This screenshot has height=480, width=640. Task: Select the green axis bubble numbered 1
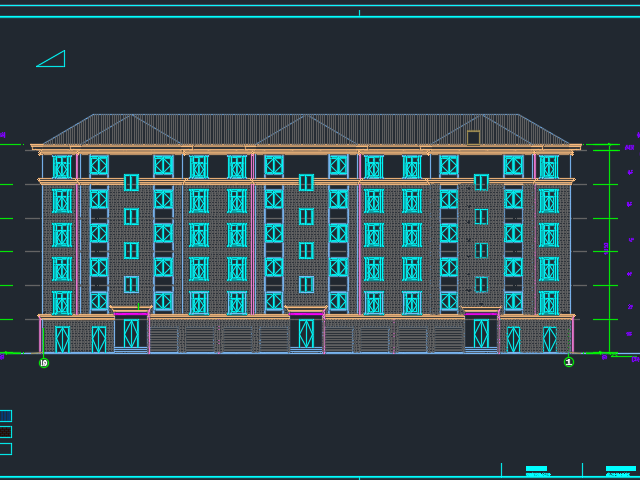click(x=569, y=361)
